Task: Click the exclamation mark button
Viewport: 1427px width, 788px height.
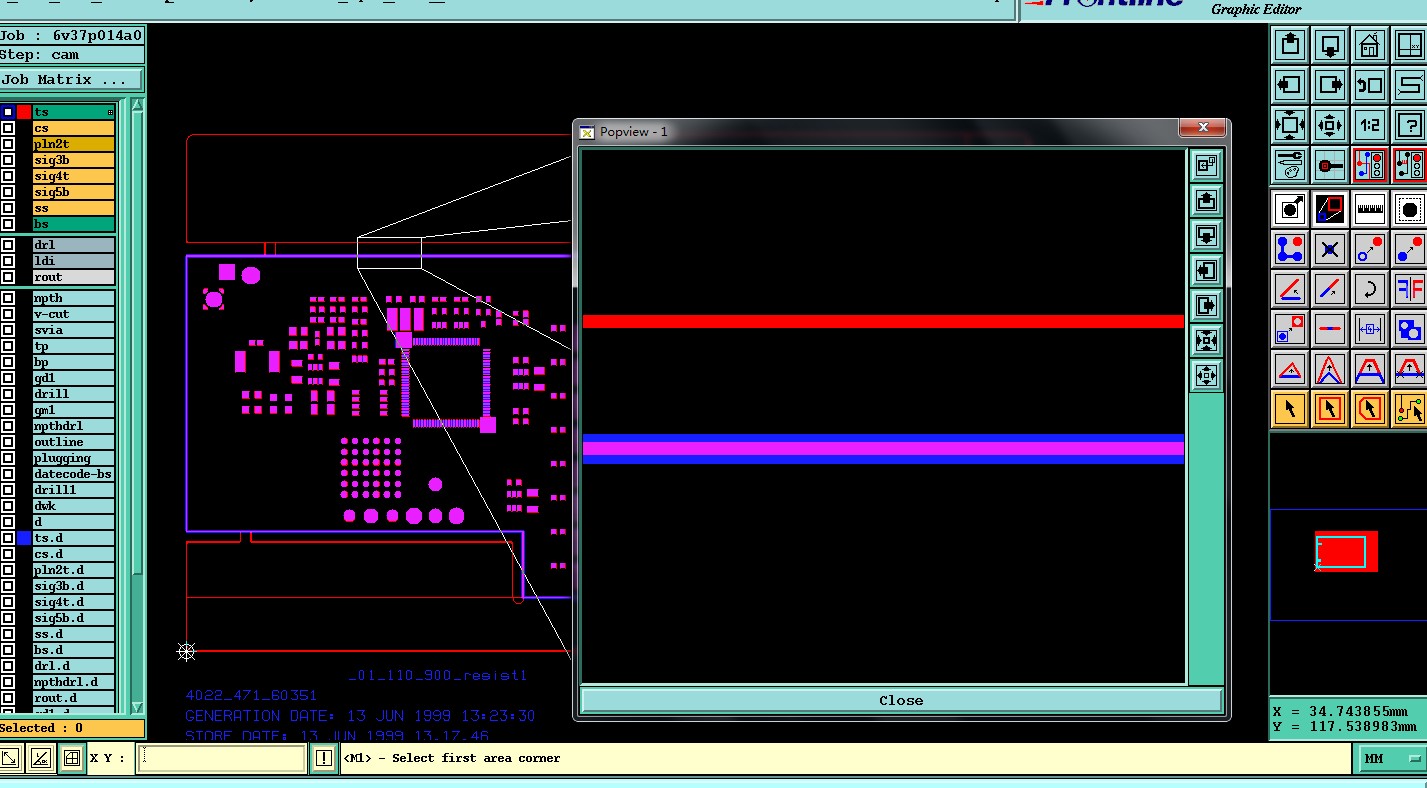Action: pyautogui.click(x=324, y=758)
